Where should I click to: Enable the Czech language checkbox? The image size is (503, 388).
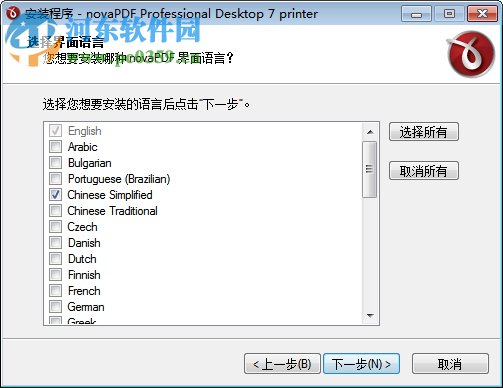[55, 226]
